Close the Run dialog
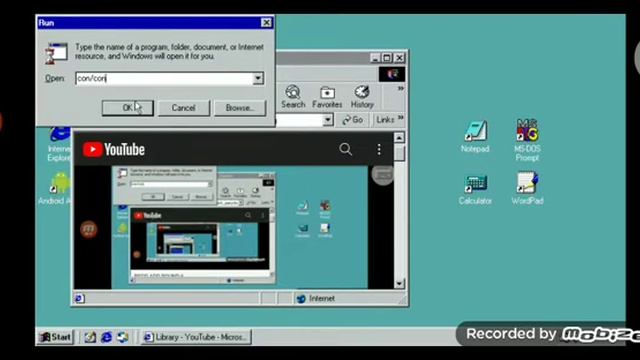 (266, 23)
